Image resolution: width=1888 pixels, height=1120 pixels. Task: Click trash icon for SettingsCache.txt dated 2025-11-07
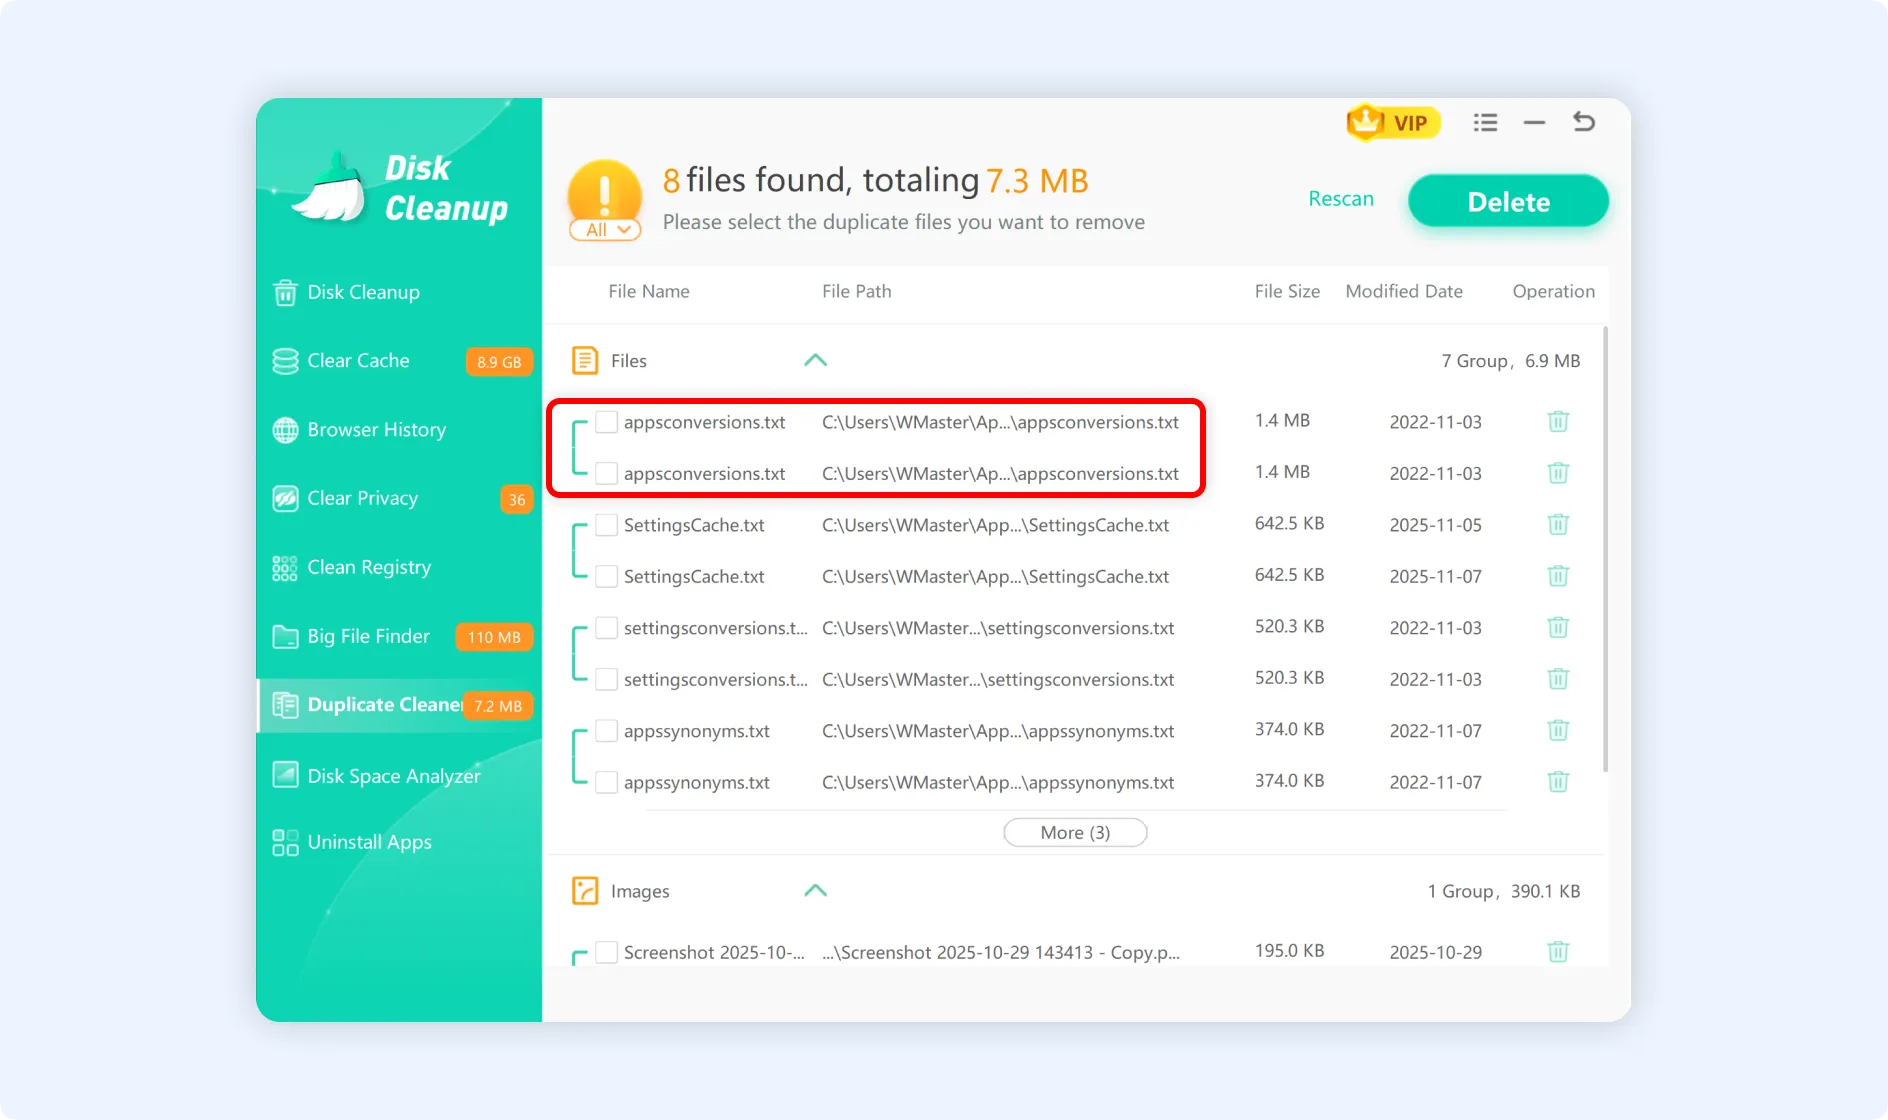1557,576
